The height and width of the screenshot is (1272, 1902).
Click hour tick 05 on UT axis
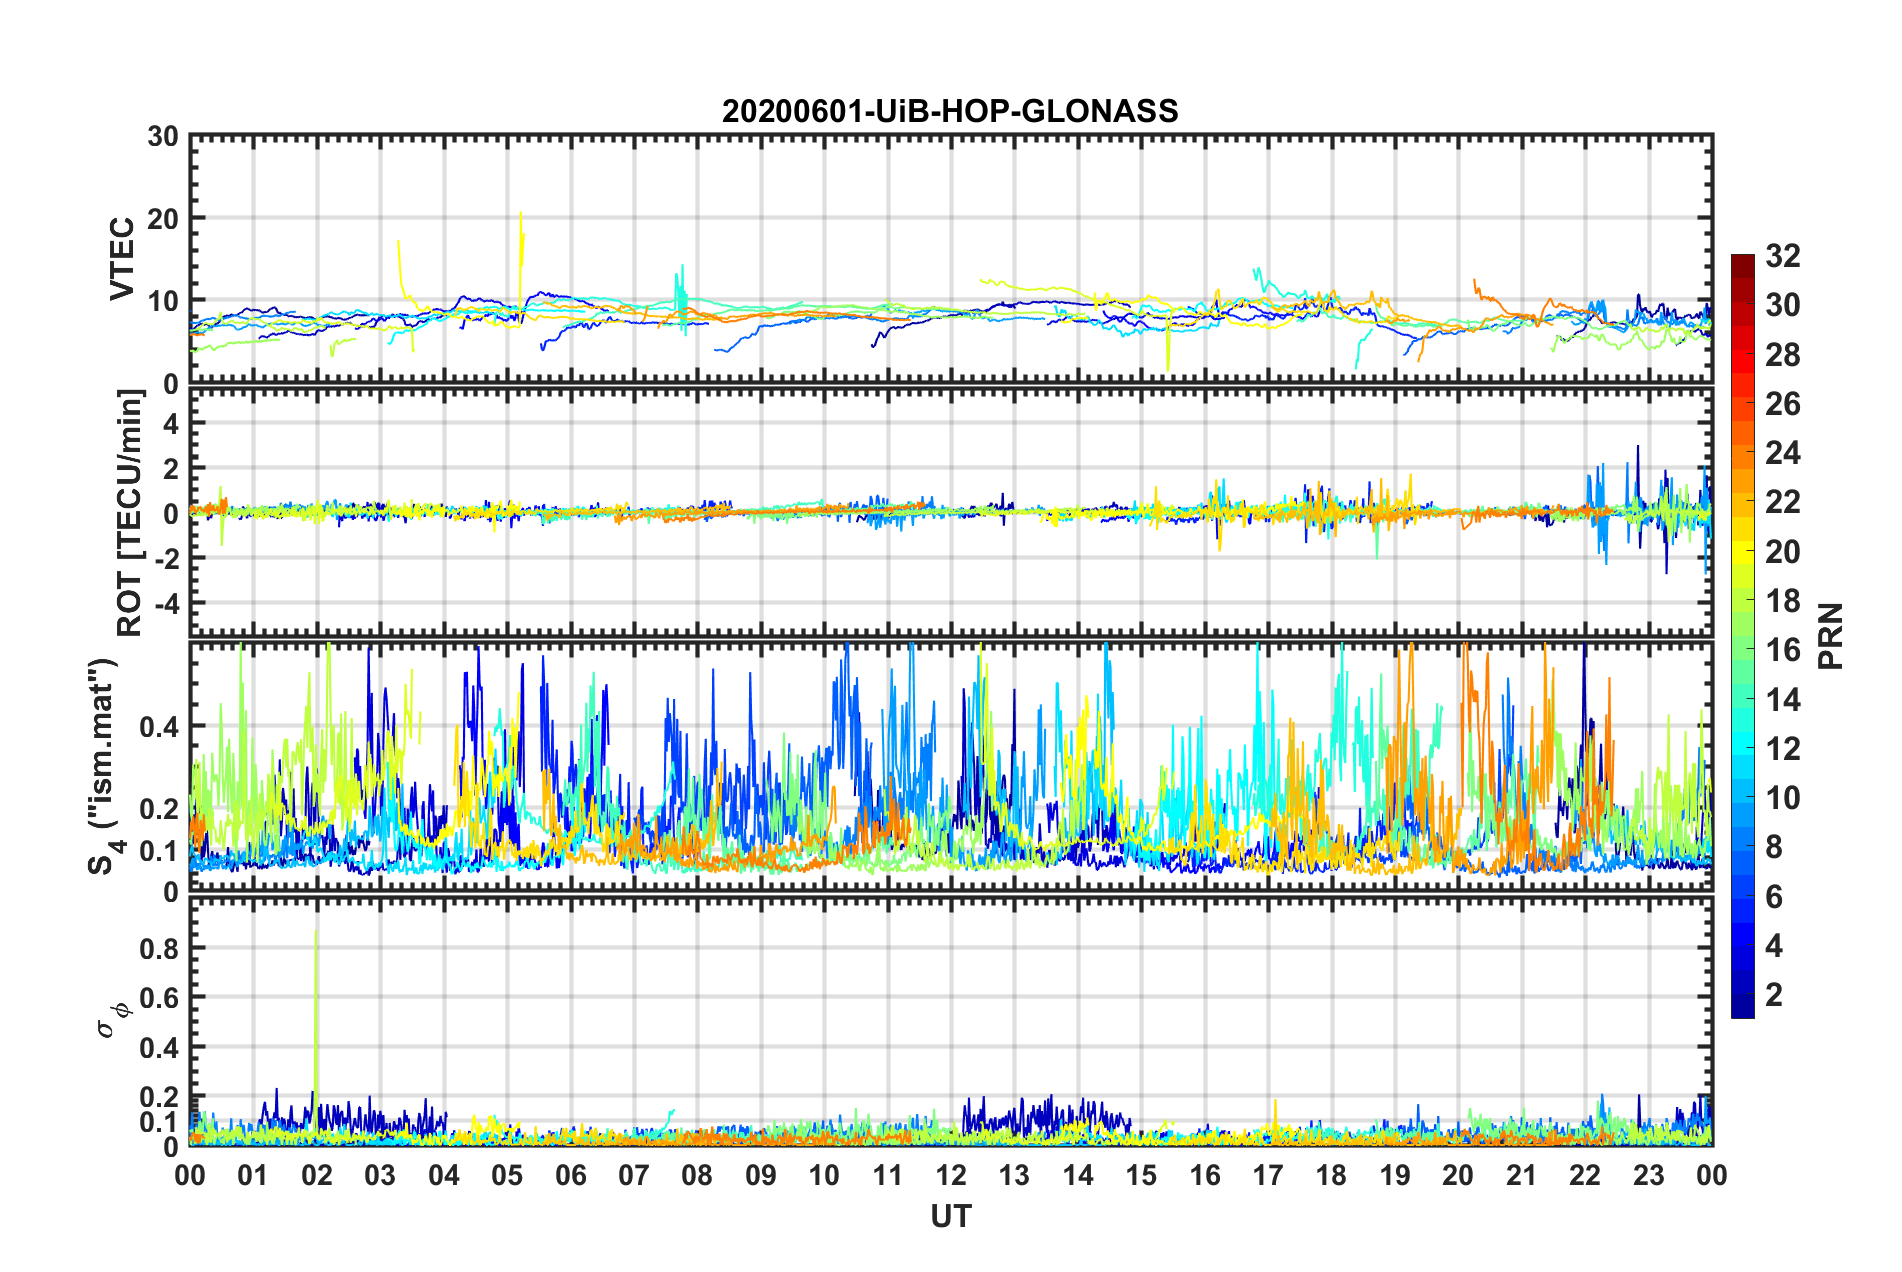[x=507, y=1175]
